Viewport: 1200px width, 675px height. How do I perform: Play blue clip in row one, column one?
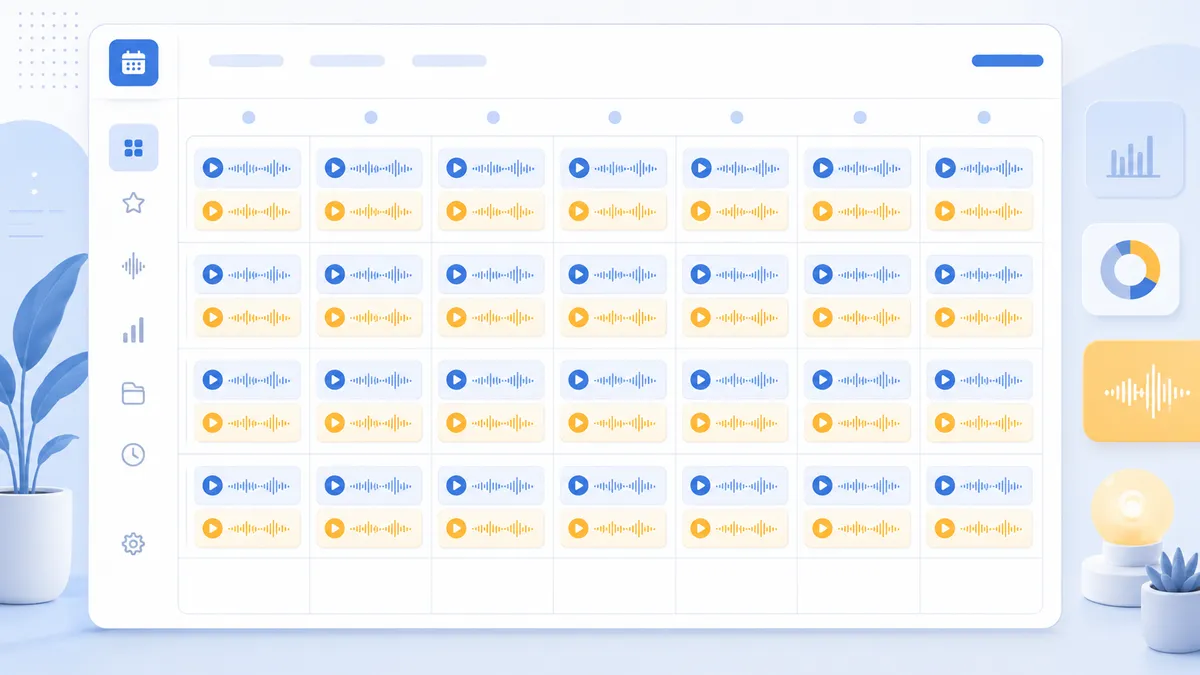(x=212, y=168)
